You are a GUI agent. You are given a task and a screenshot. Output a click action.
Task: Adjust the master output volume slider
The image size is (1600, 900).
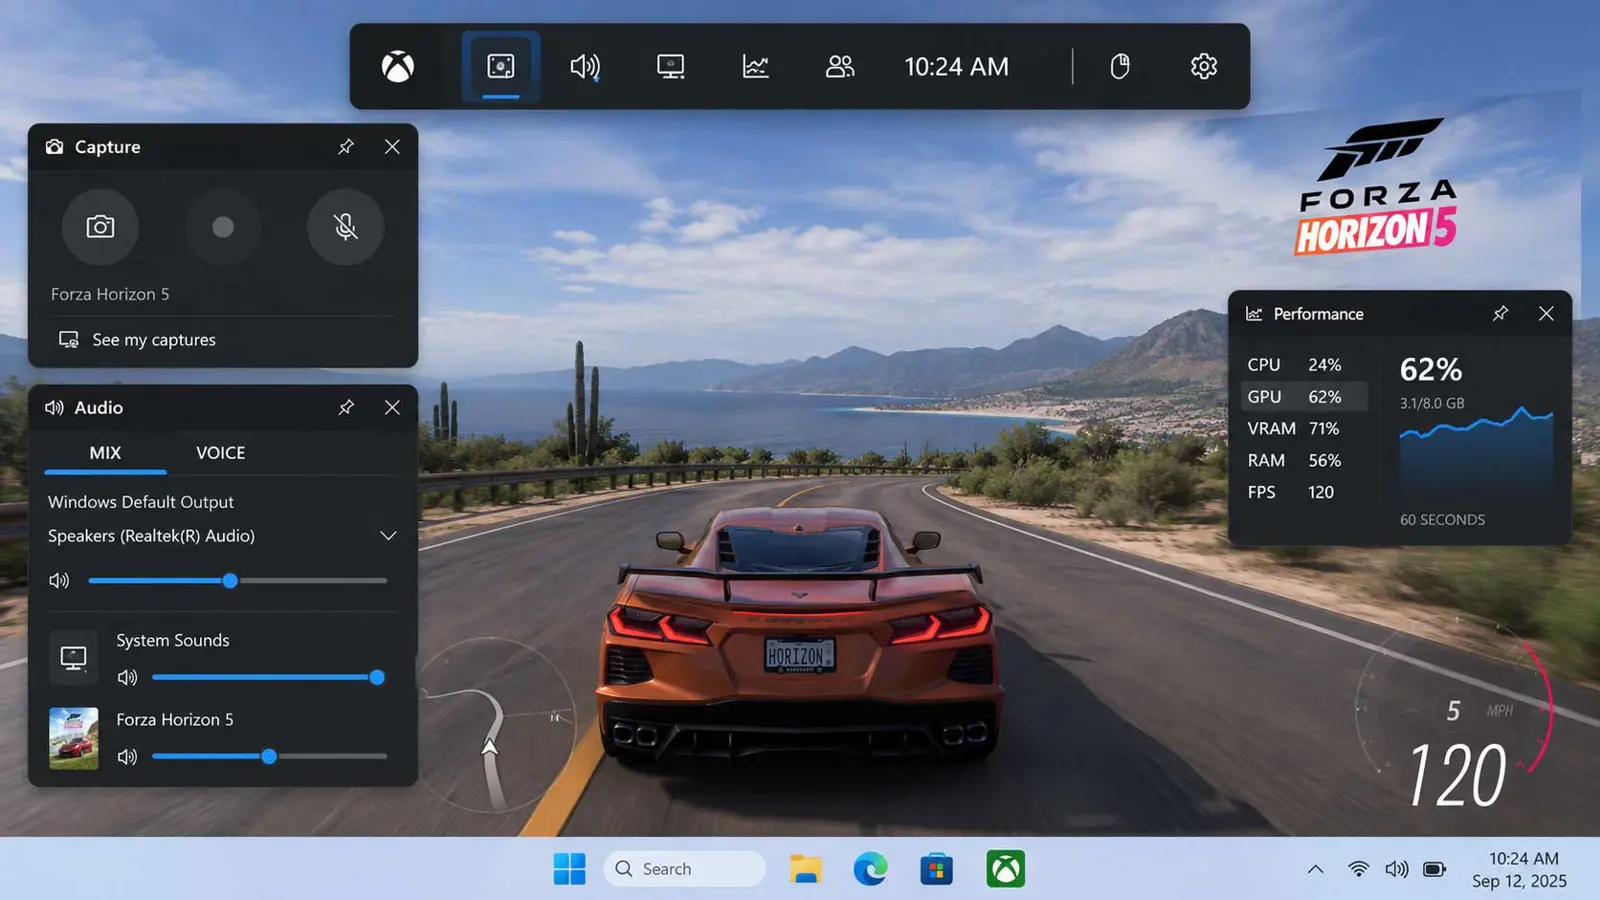pos(238,581)
